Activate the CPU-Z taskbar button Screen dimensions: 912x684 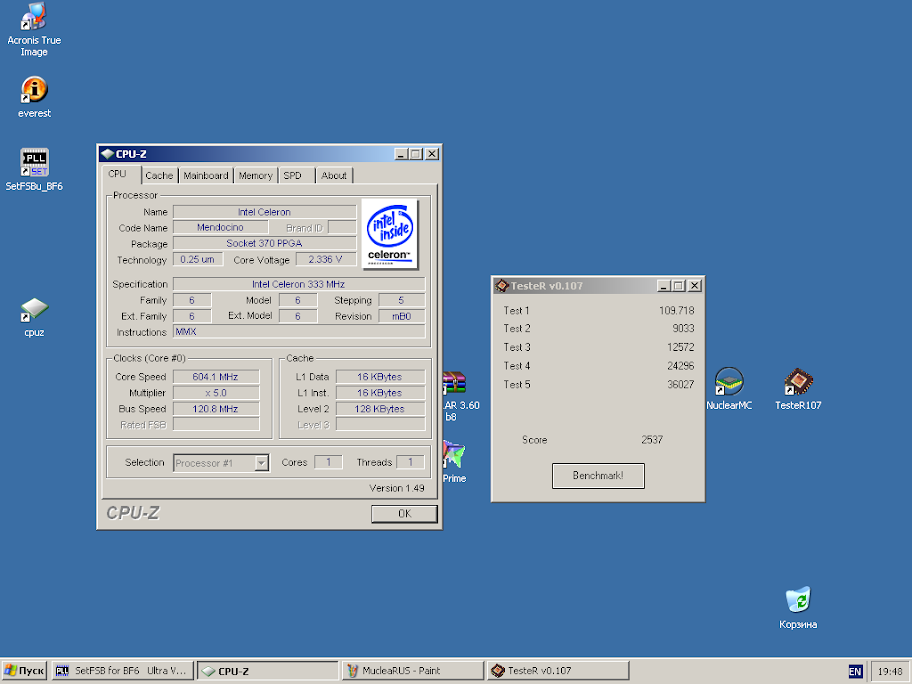coord(268,671)
